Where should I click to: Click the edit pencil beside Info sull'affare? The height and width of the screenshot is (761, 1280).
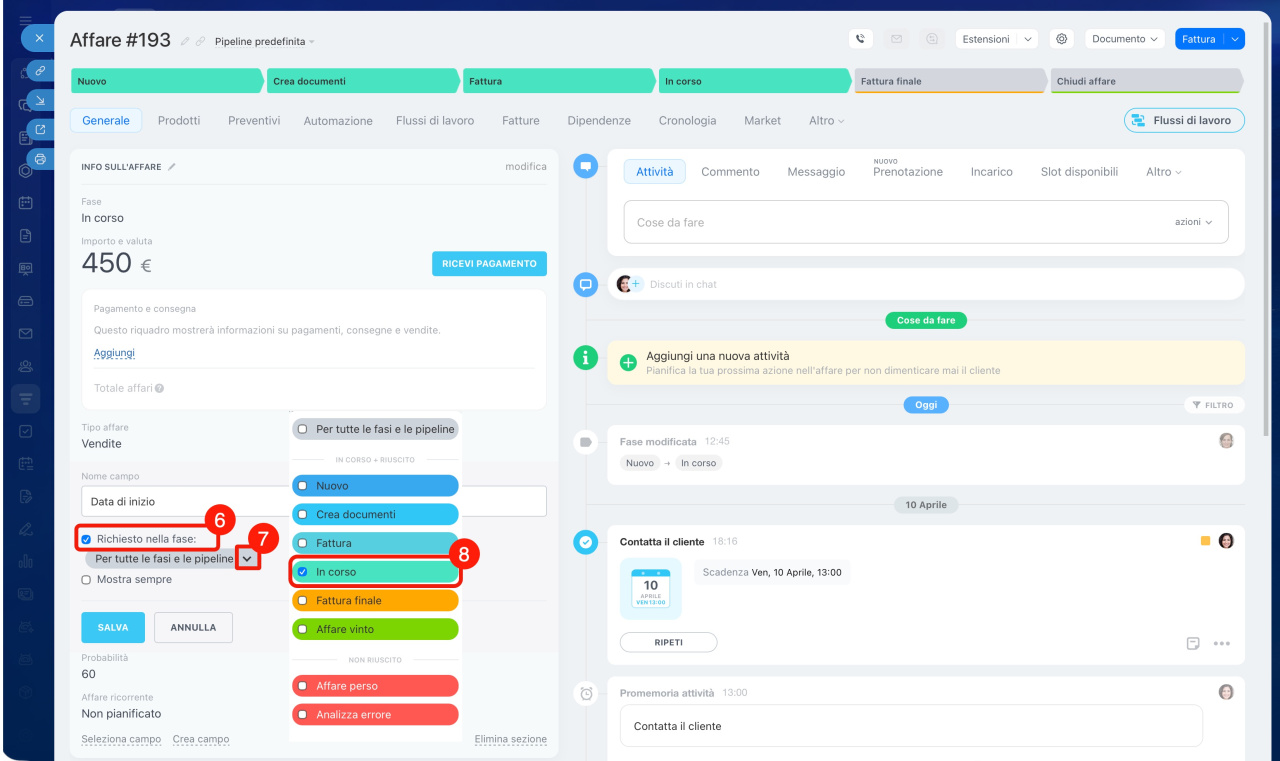pyautogui.click(x=172, y=167)
